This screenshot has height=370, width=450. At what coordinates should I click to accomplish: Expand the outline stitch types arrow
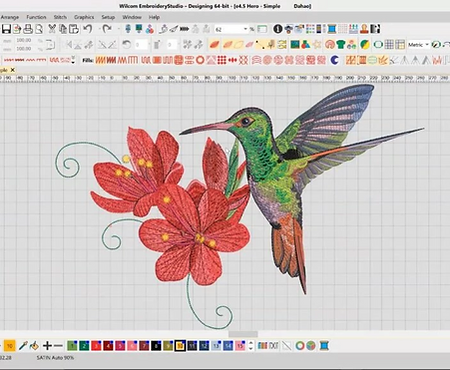[73, 60]
